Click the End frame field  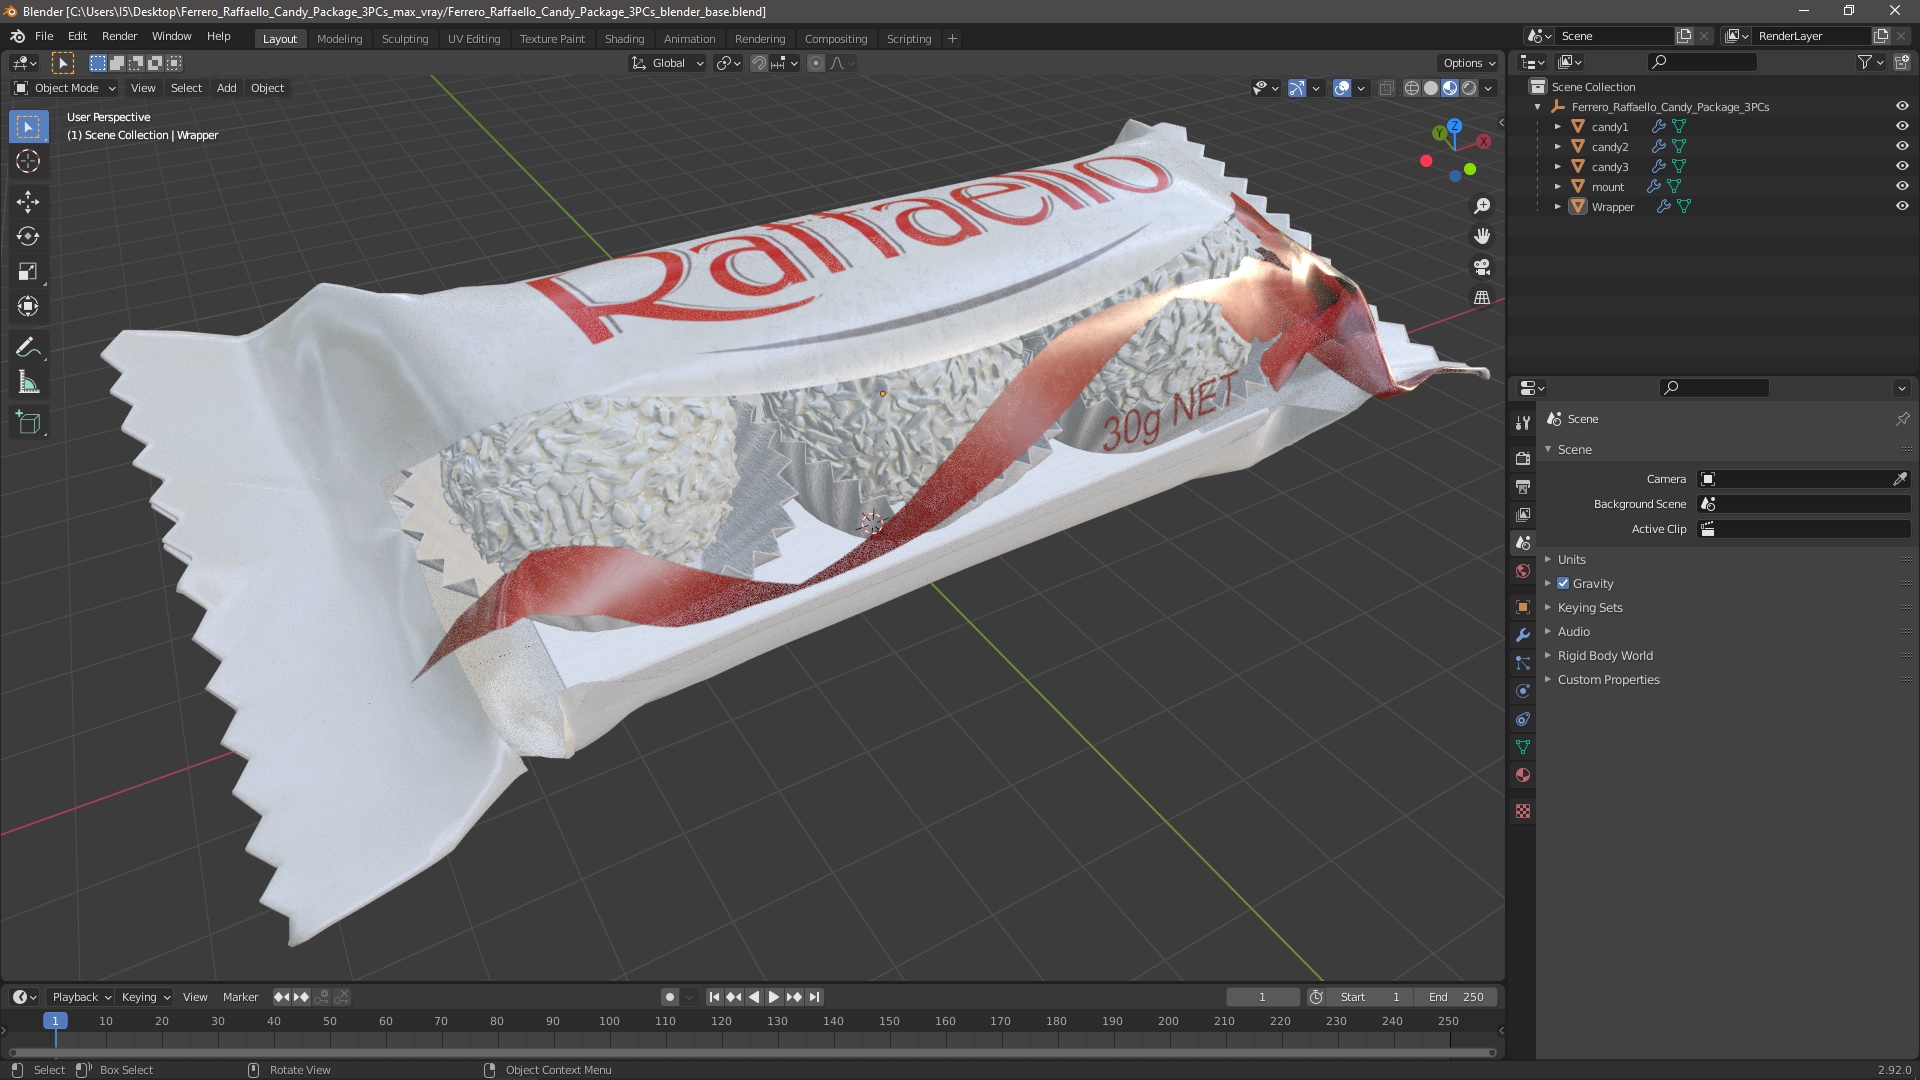pyautogui.click(x=1457, y=997)
